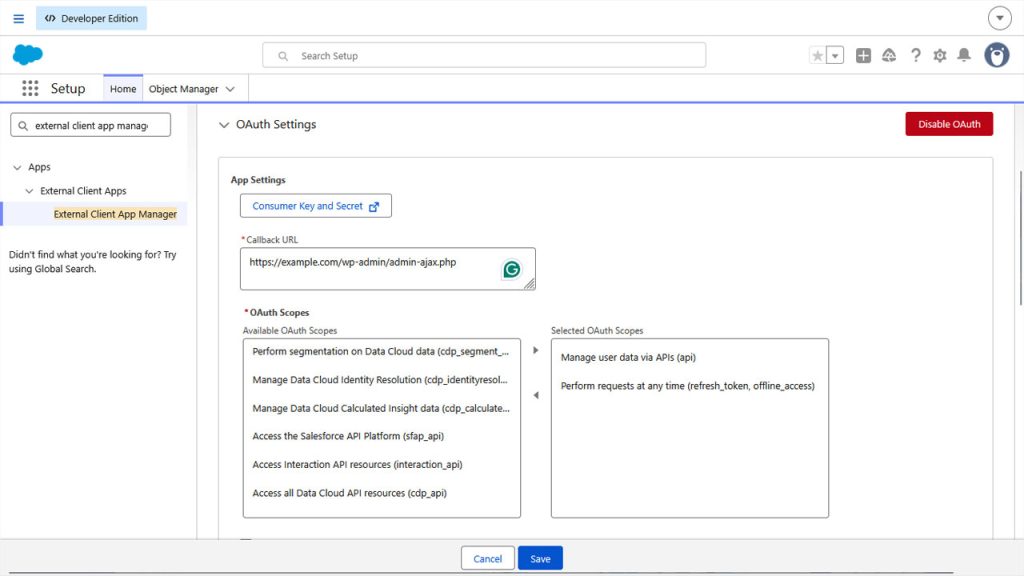This screenshot has width=1024, height=576.
Task: Collapse the OAuth Settings section
Action: point(224,125)
